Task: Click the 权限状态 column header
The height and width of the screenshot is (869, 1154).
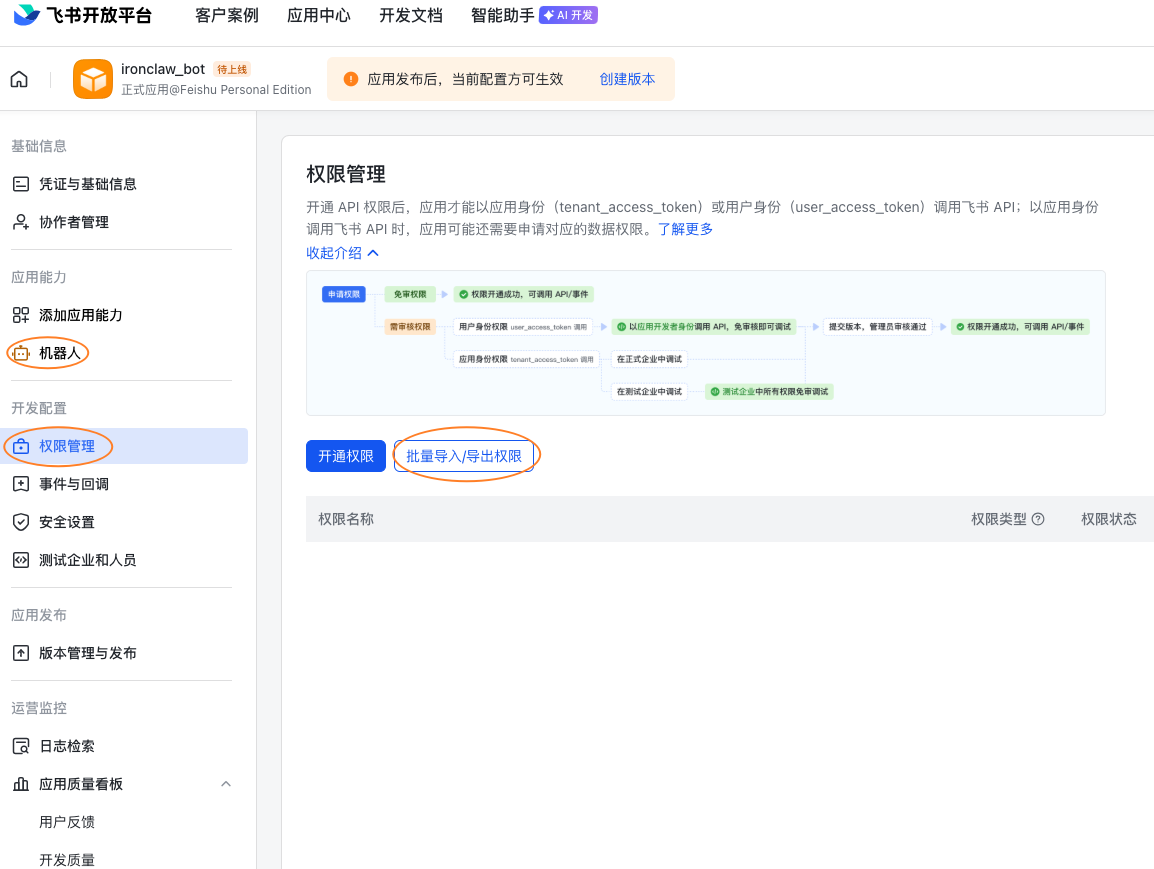Action: [1108, 519]
